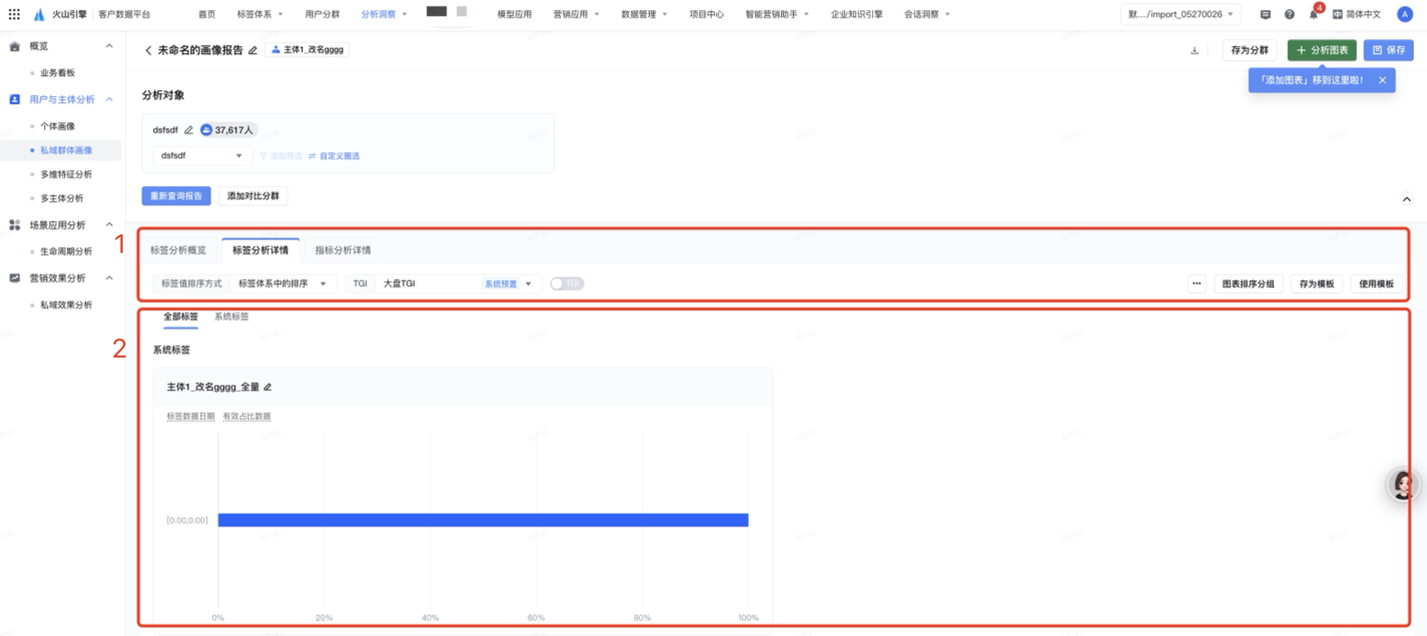Open 模型应用 in top navigation
1427x636 pixels.
[514, 14]
